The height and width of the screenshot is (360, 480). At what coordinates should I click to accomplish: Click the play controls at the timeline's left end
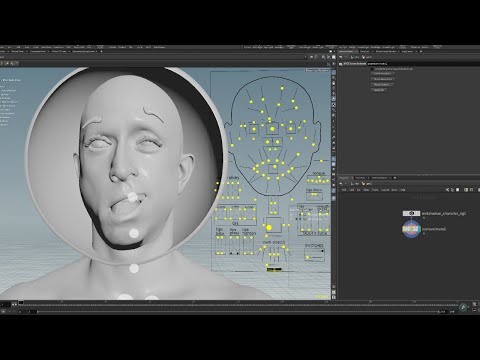pyautogui.click(x=14, y=304)
